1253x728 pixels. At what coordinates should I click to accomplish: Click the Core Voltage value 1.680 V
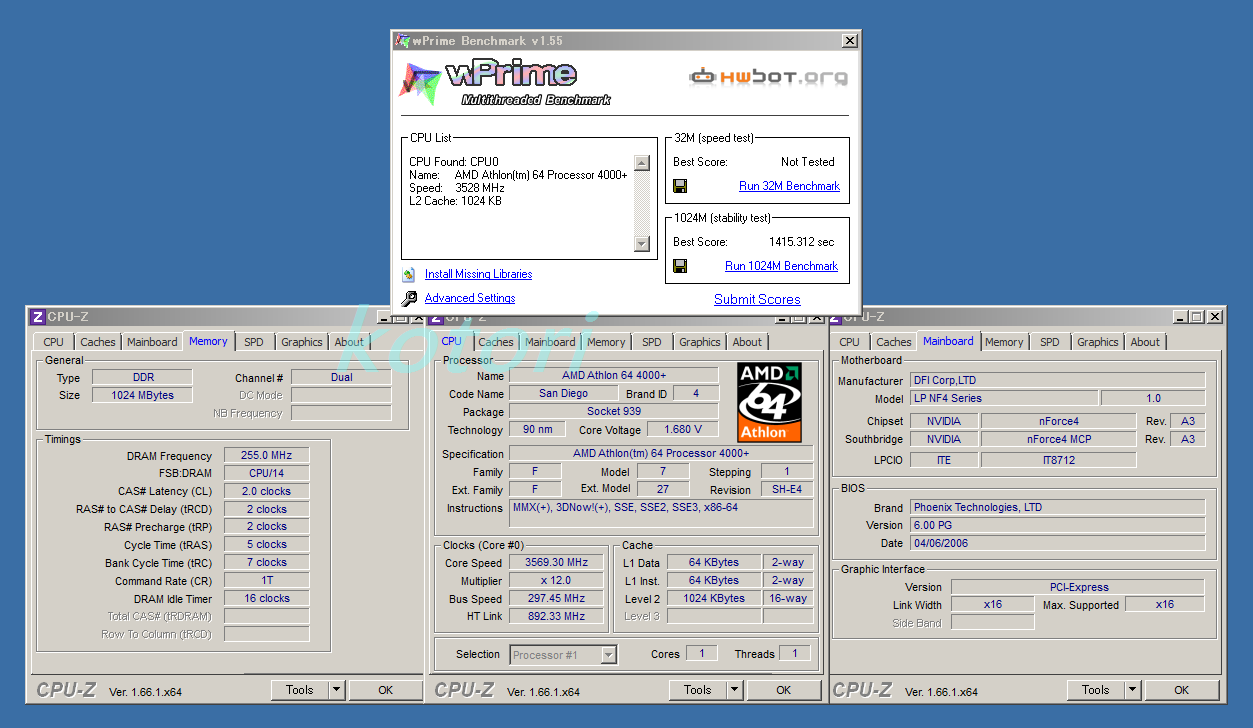pyautogui.click(x=683, y=430)
